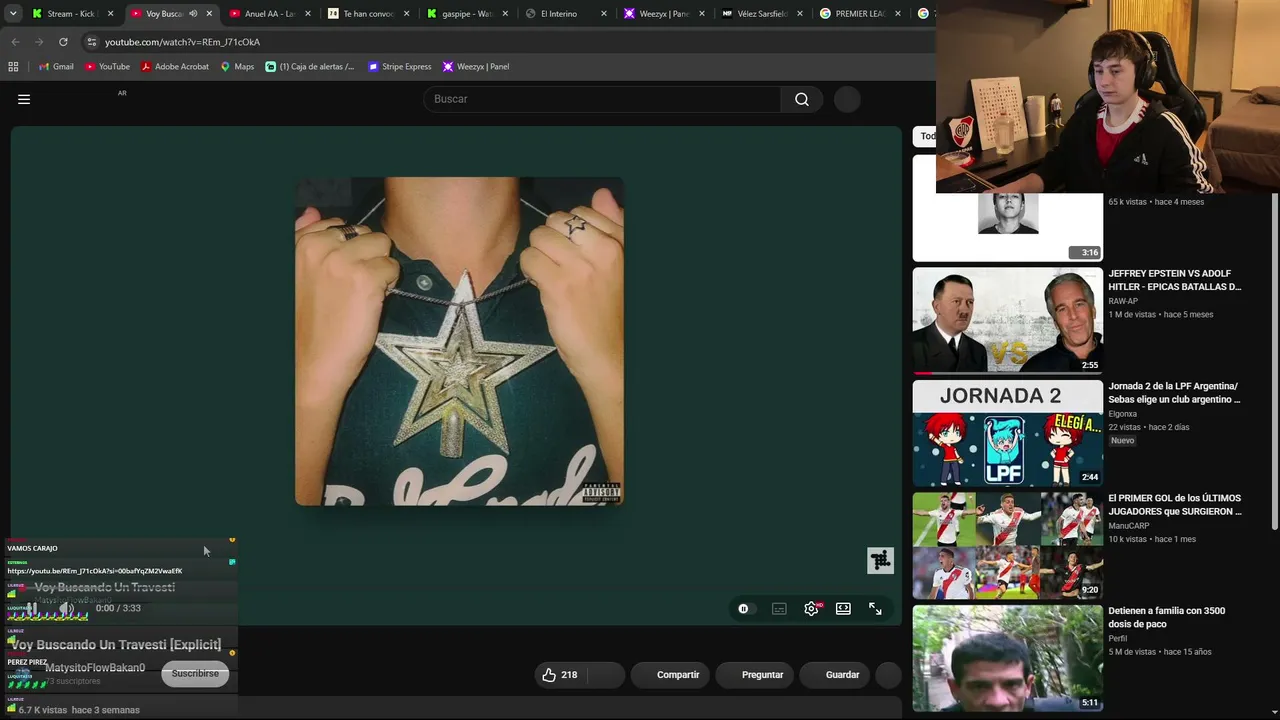
Task: Switch to theater mode in the player
Action: coord(843,609)
